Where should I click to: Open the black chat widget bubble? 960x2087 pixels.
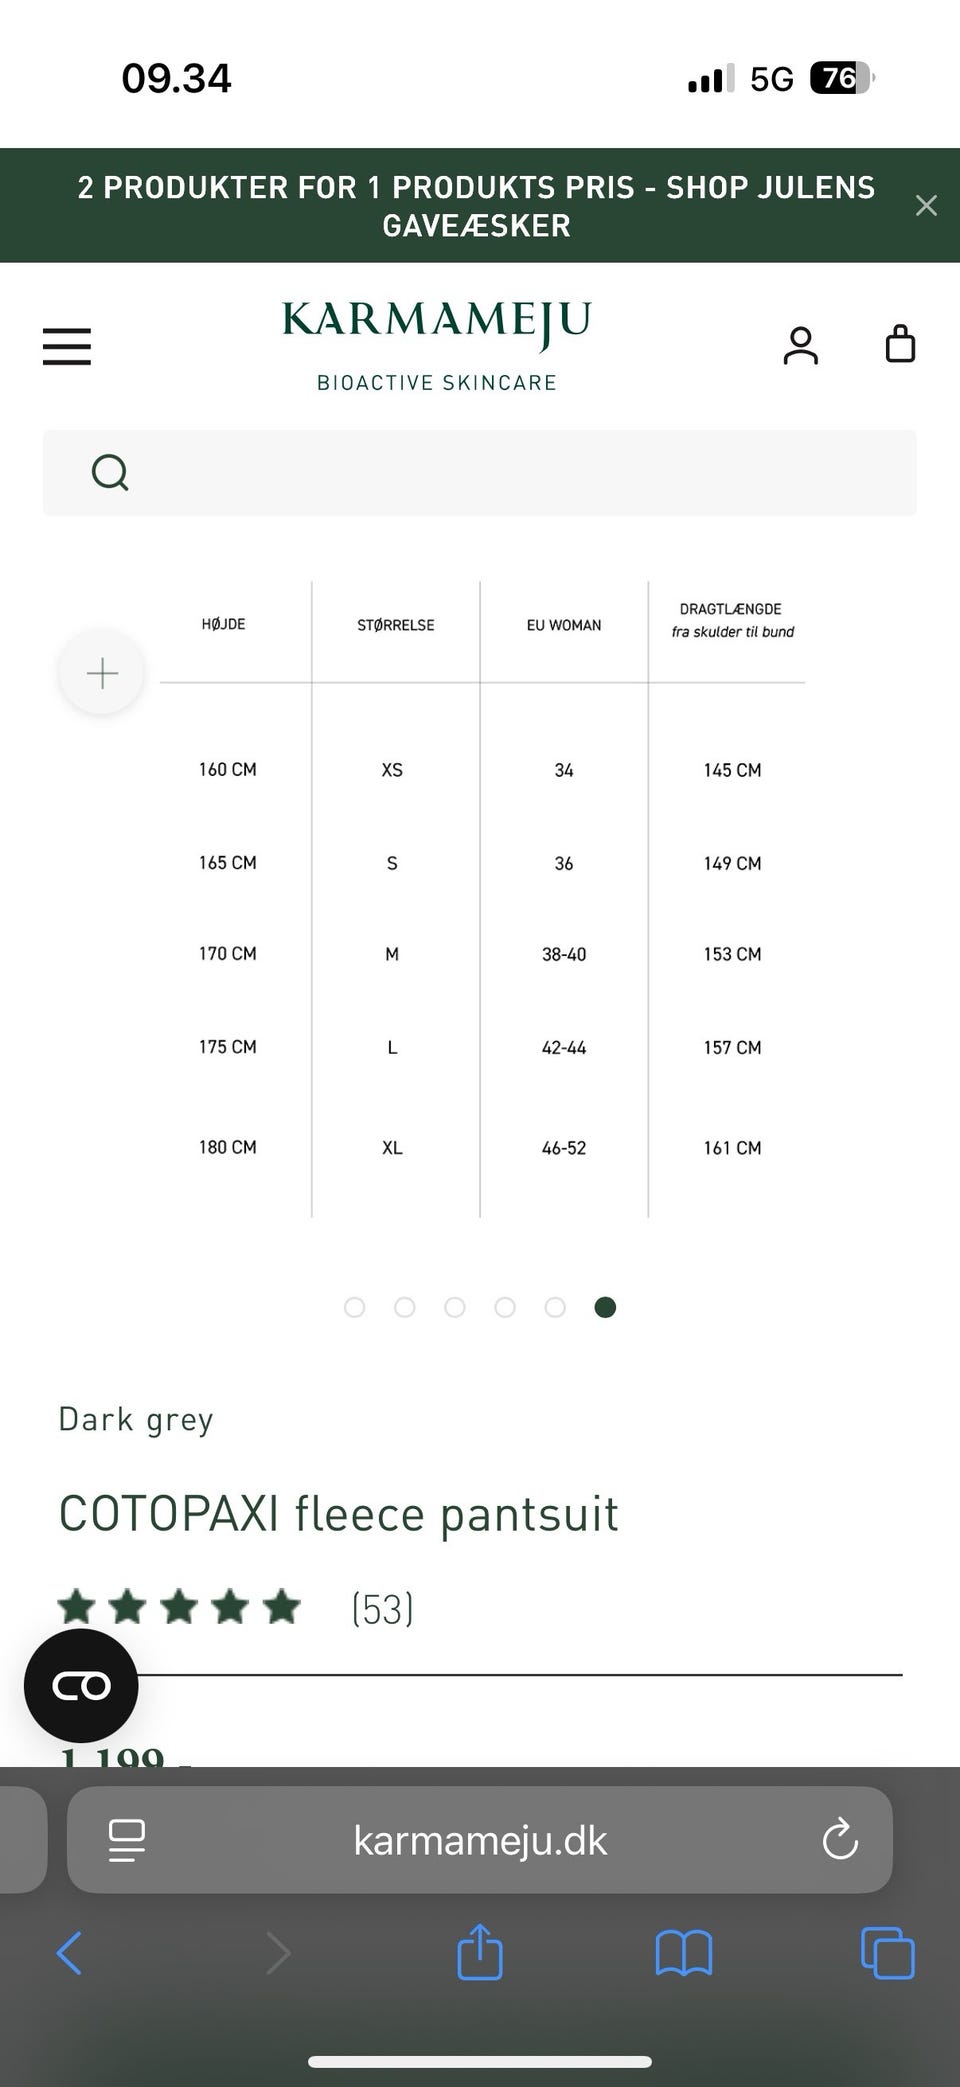(x=81, y=1686)
